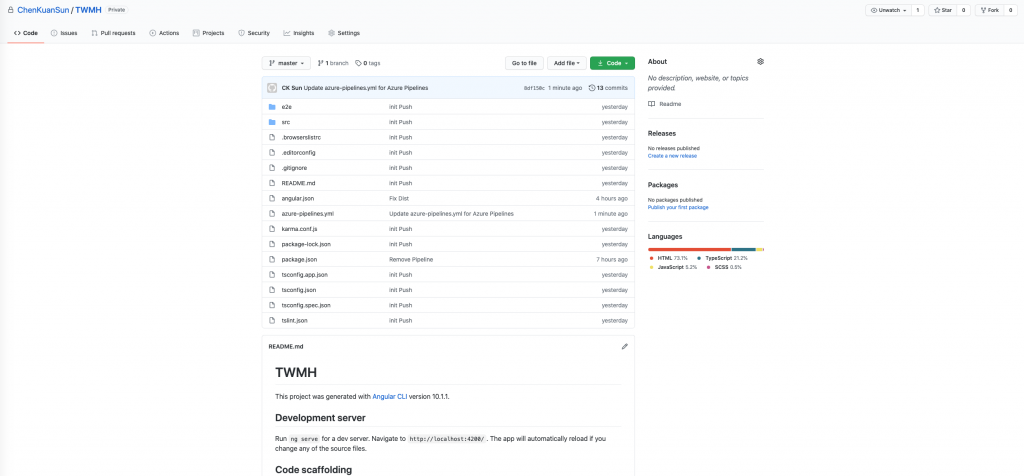1024x476 pixels.
Task: Open the ChenKuanSun owner link
Action: (x=43, y=10)
